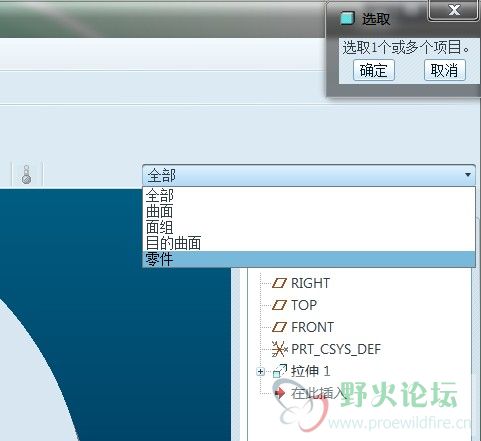The image size is (481, 441).
Task: Click the 确定 button in 选取 dialog
Action: (x=374, y=70)
